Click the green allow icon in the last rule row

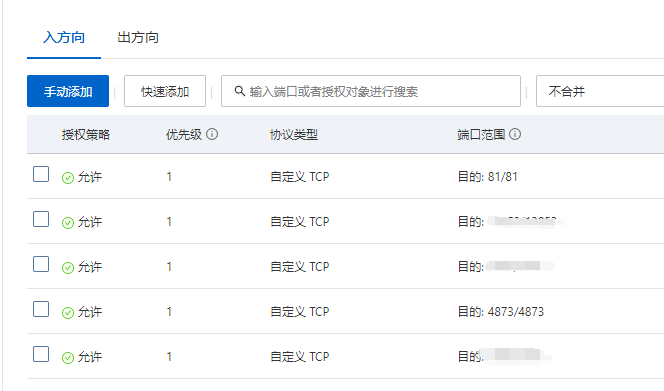(x=68, y=358)
